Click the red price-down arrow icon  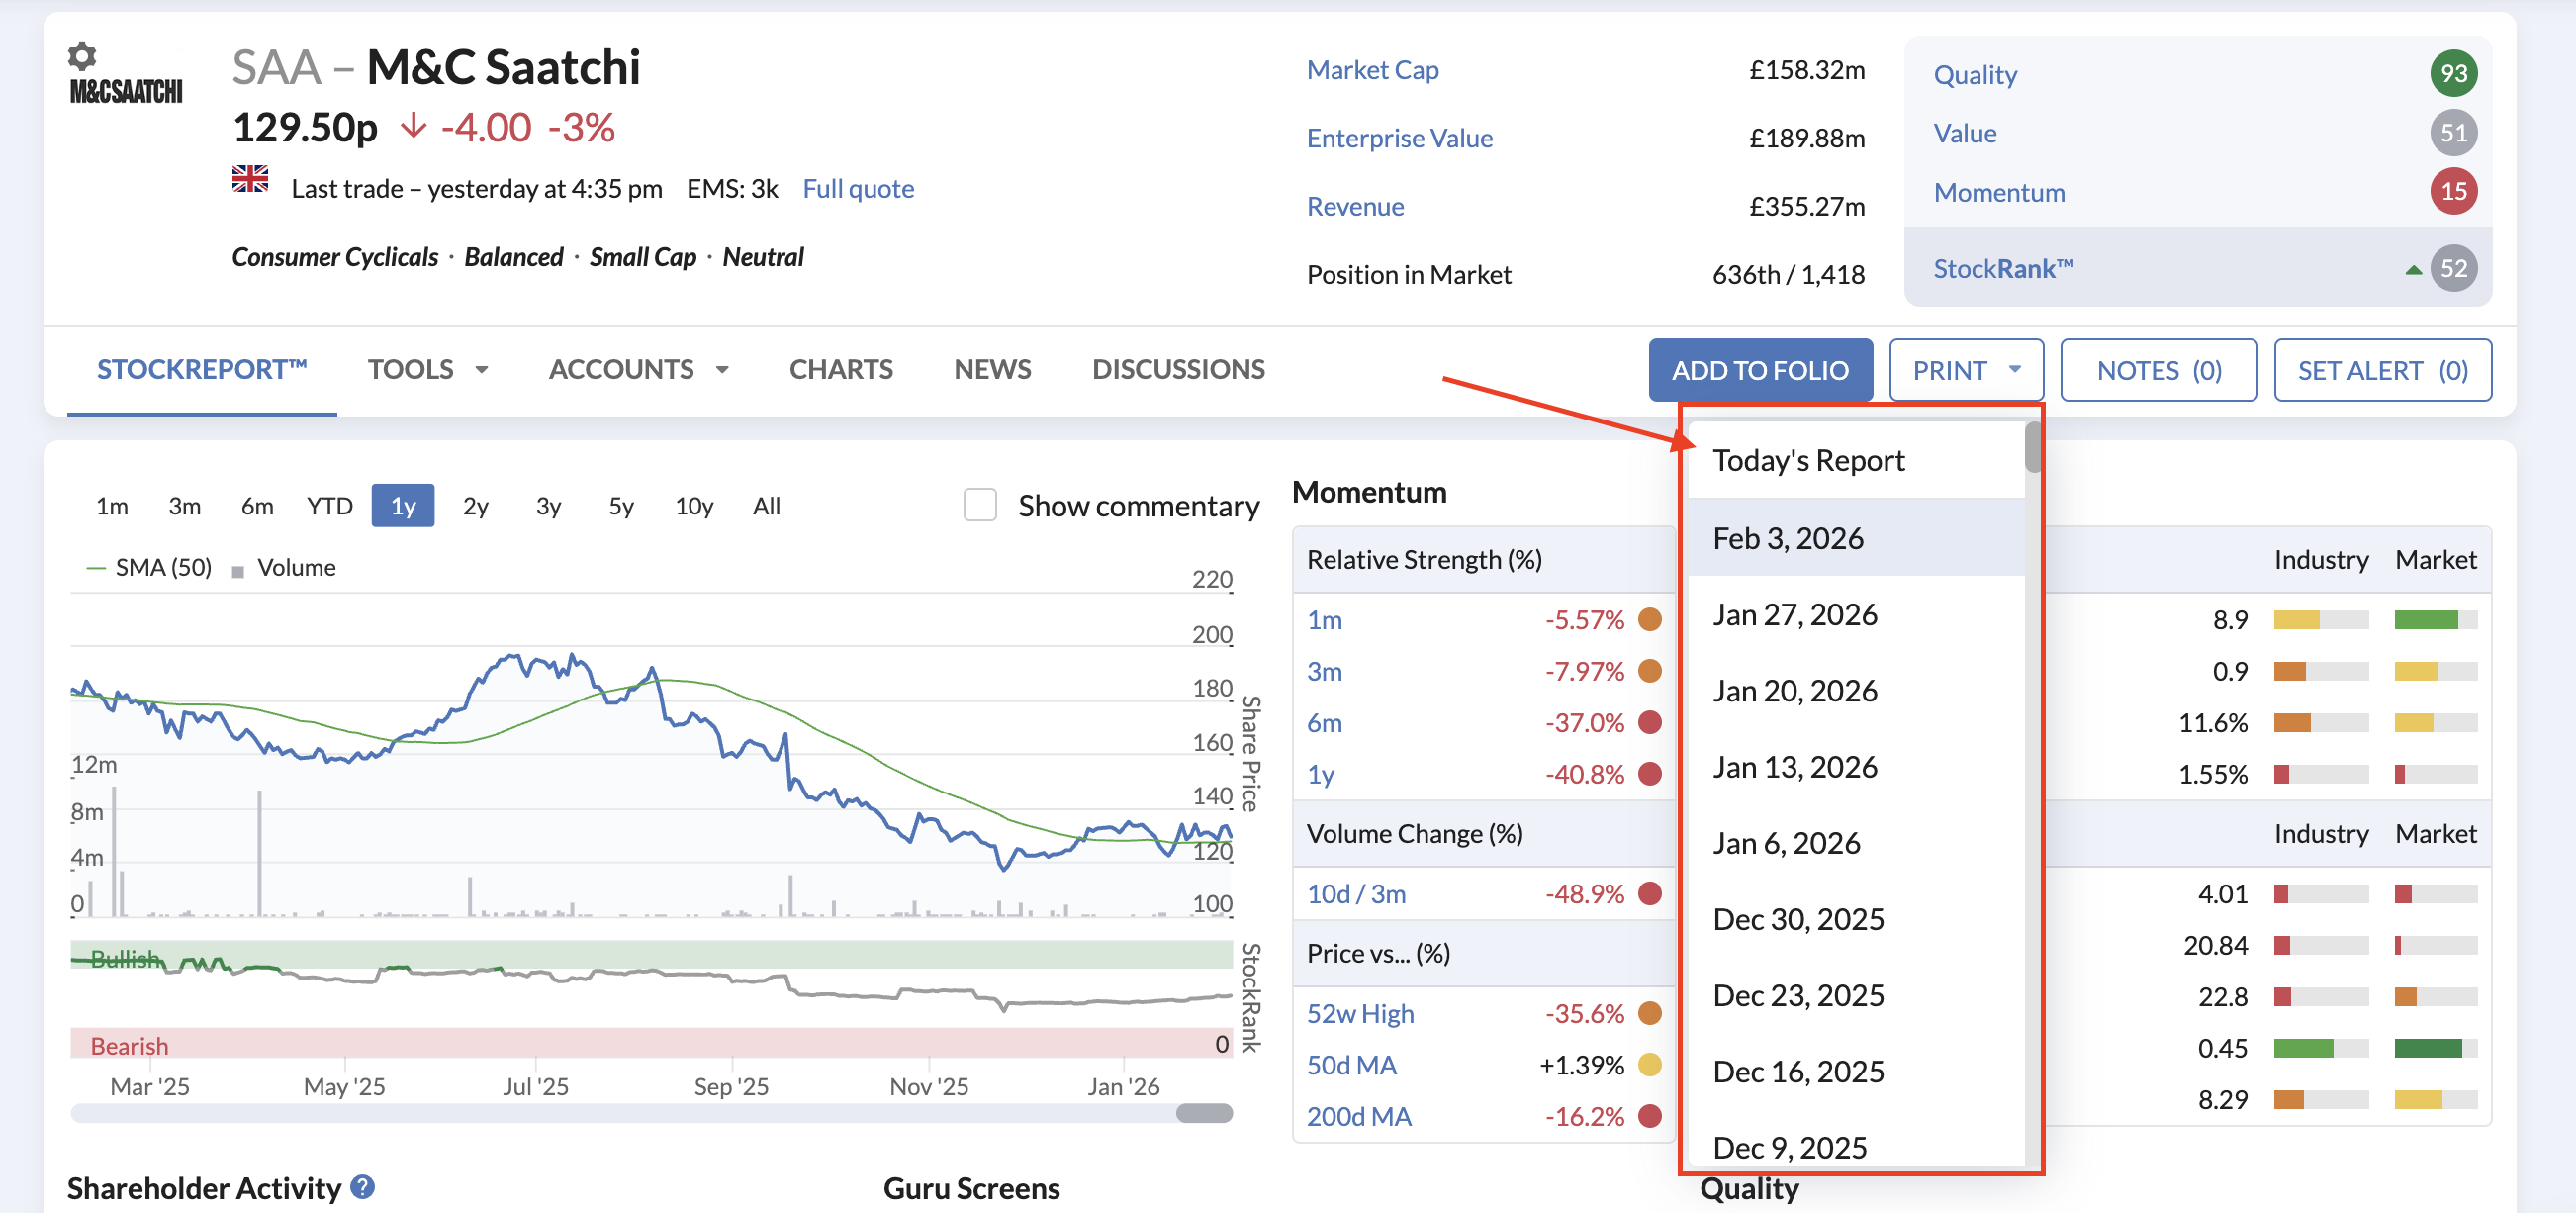[413, 127]
